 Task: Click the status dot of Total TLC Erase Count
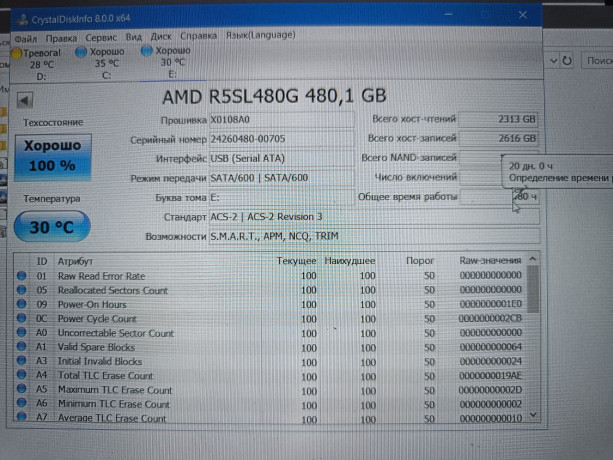click(22, 374)
